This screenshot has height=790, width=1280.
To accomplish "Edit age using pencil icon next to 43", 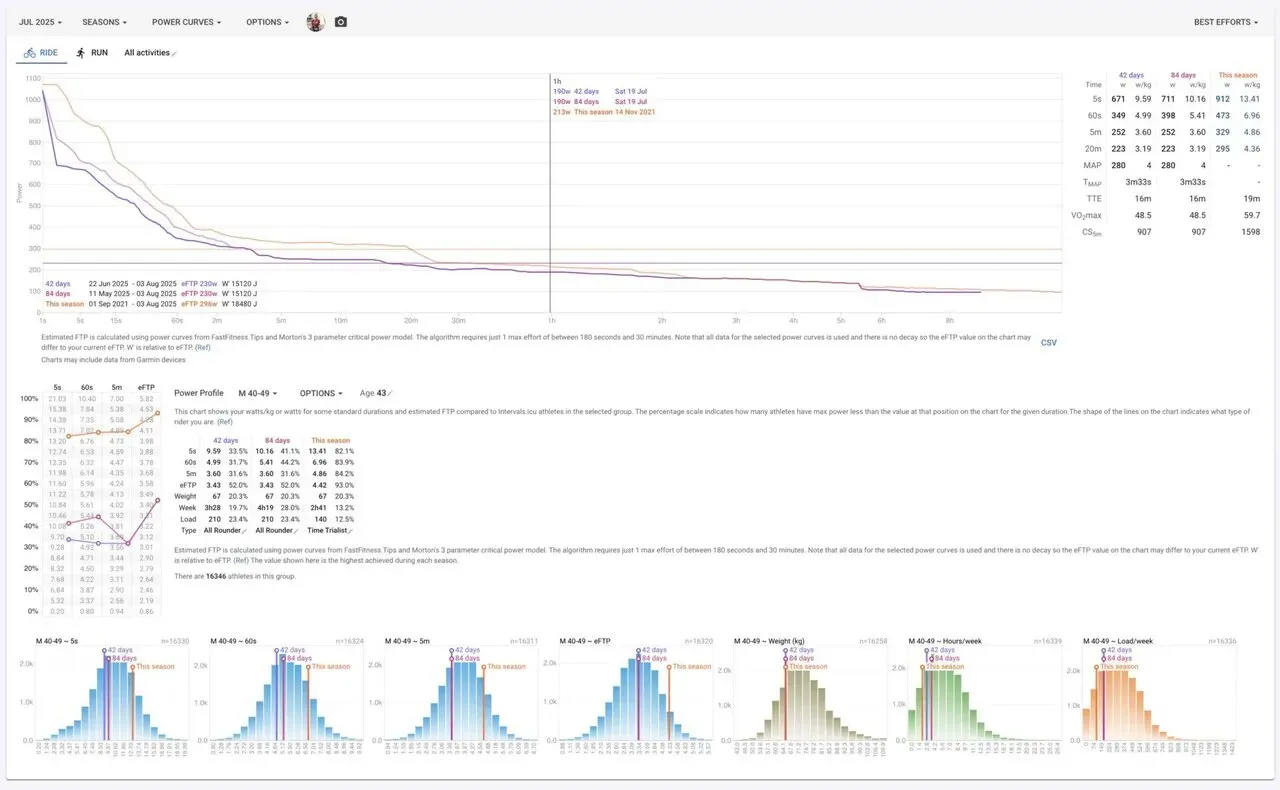I will pos(390,394).
